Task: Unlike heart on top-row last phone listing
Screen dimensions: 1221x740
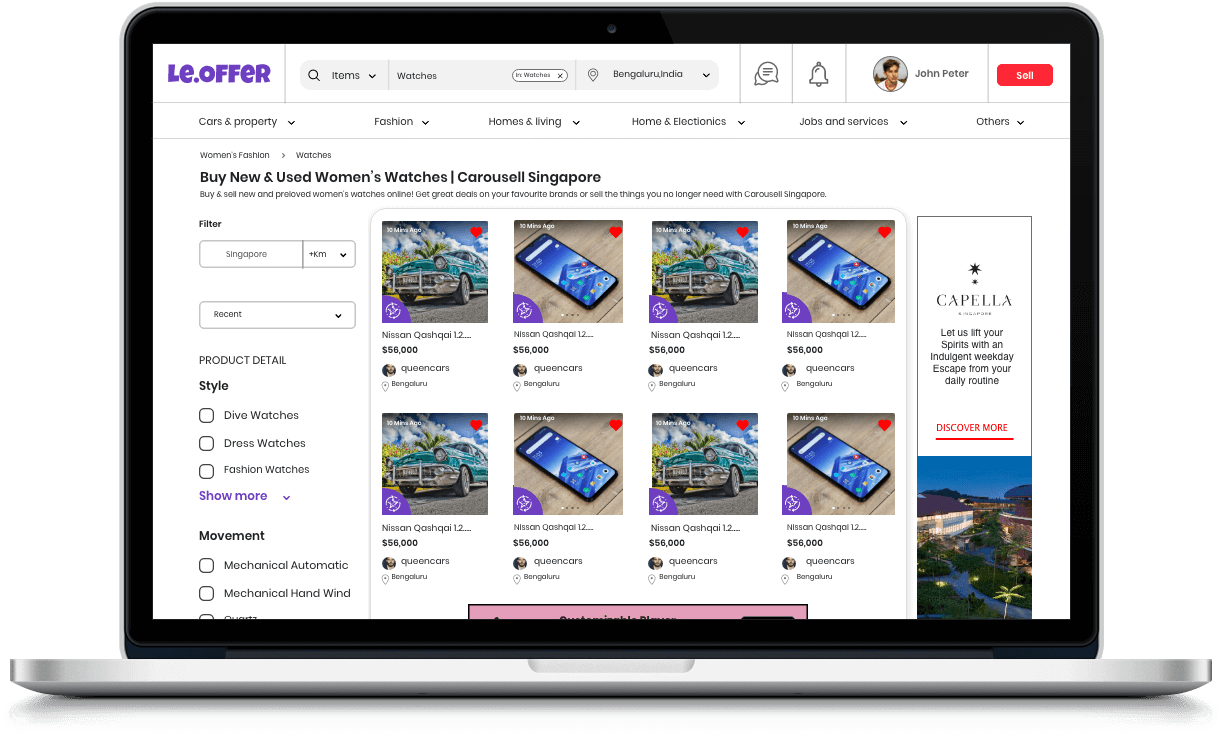Action: [x=884, y=232]
